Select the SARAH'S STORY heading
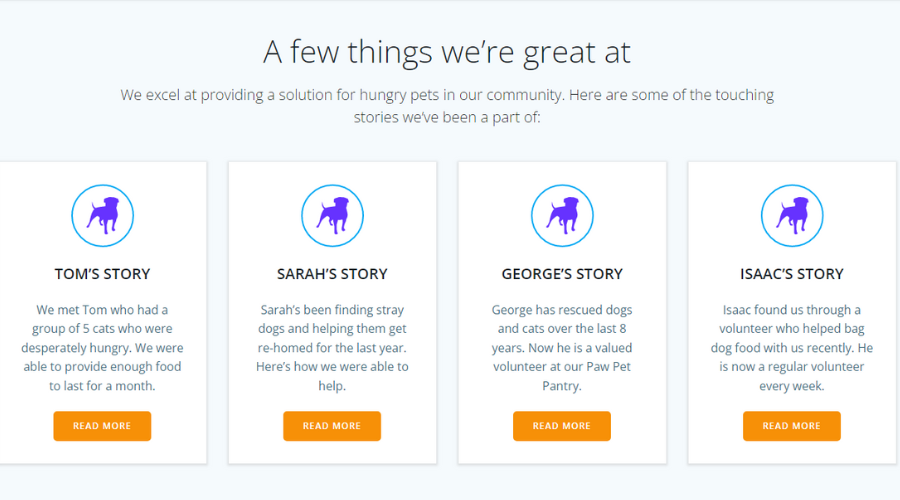Viewport: 900px width, 500px height. 332,274
